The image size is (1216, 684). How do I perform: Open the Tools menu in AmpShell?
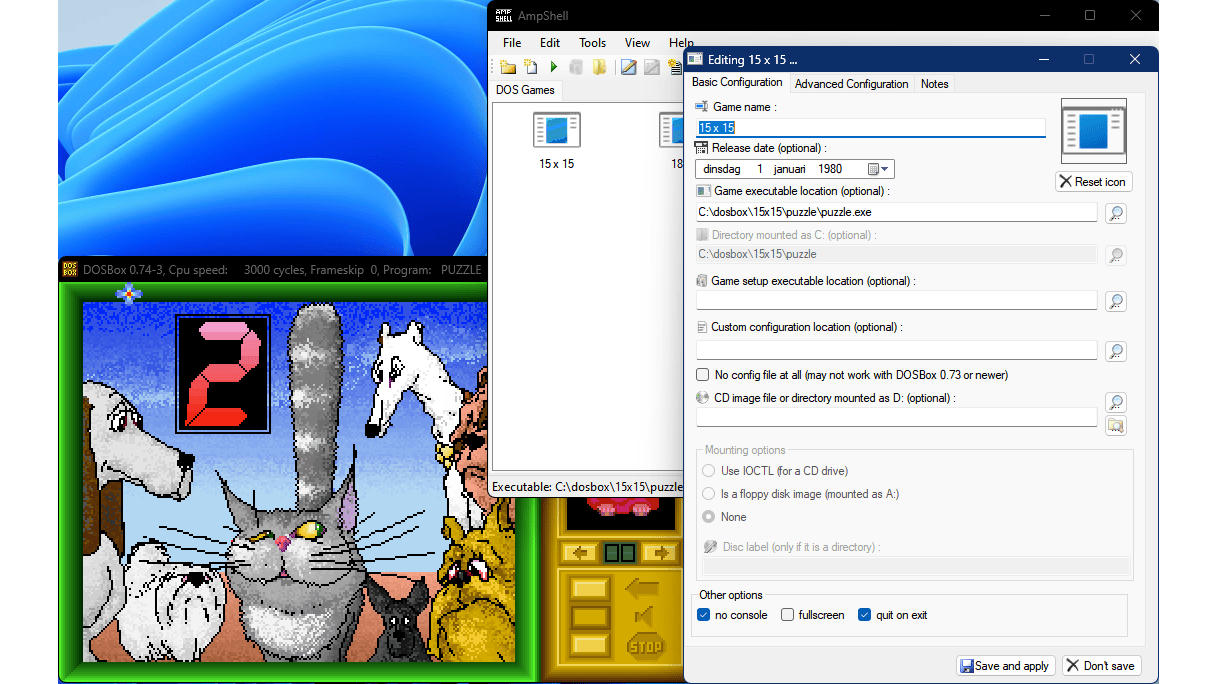tap(593, 43)
